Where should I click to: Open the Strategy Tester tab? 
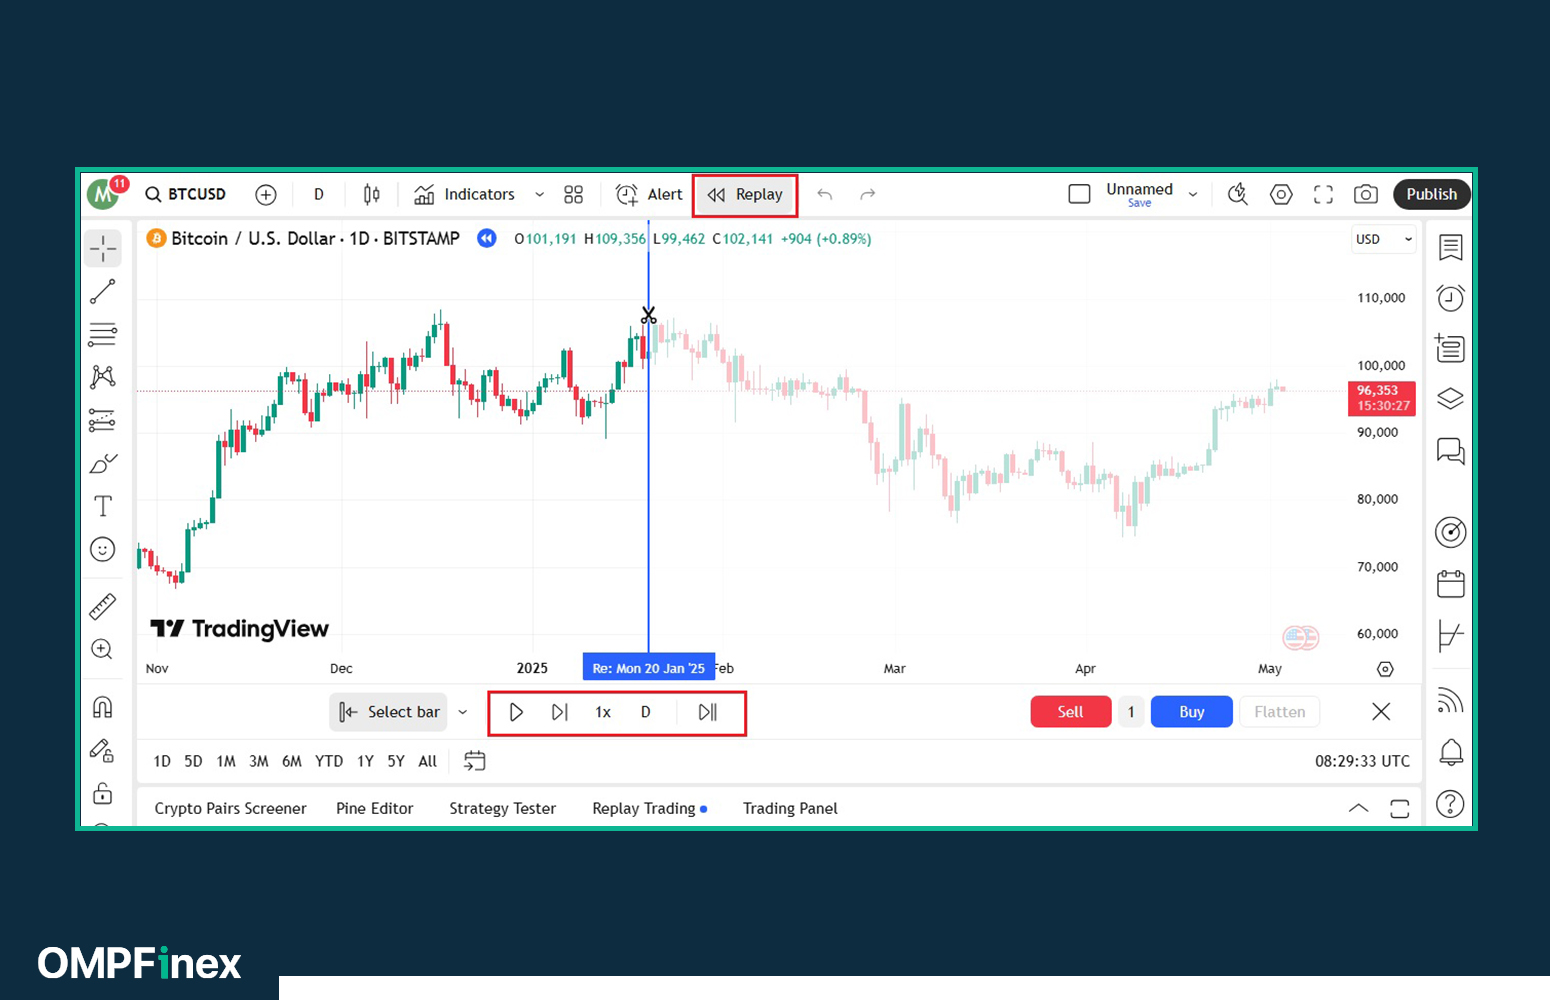point(503,808)
